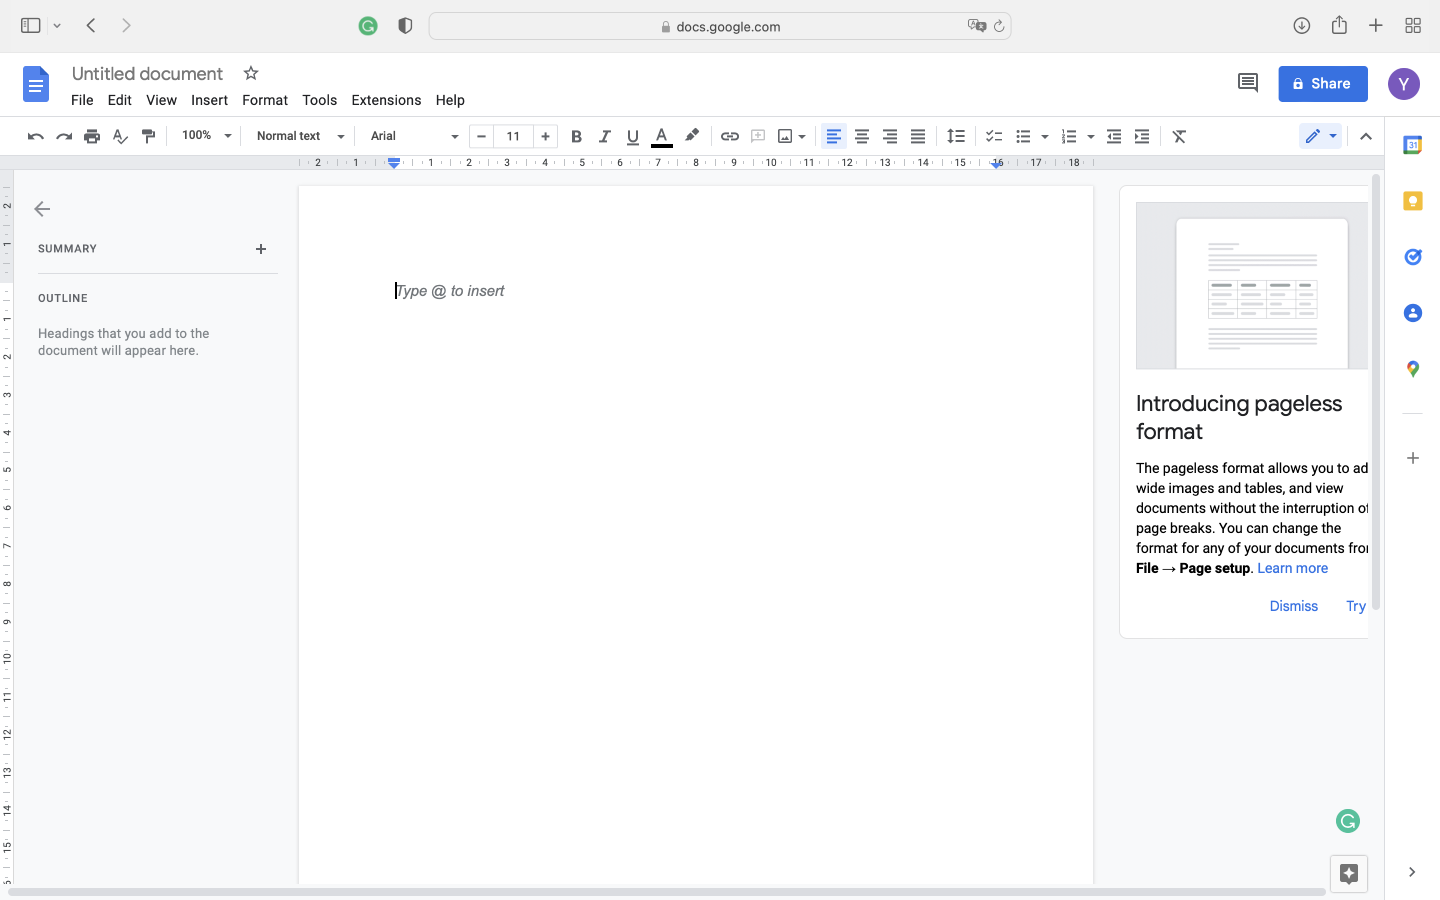The width and height of the screenshot is (1440, 900).
Task: Expand numbered list options arrow
Action: click(x=1091, y=137)
